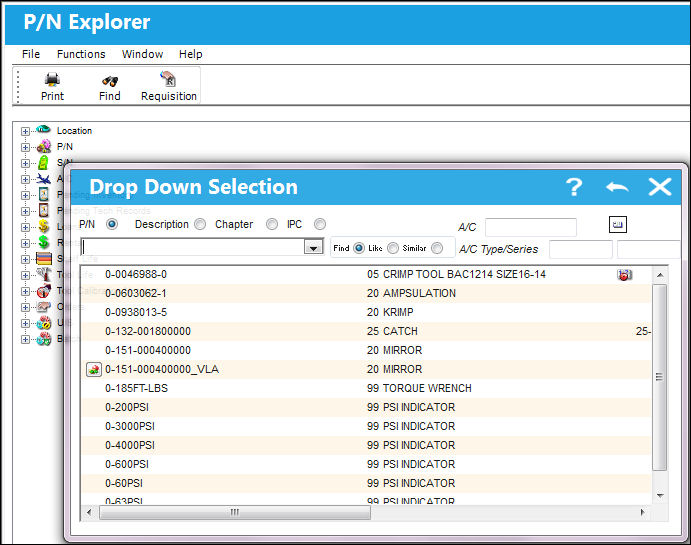Expand the Batch tree node

click(25, 339)
